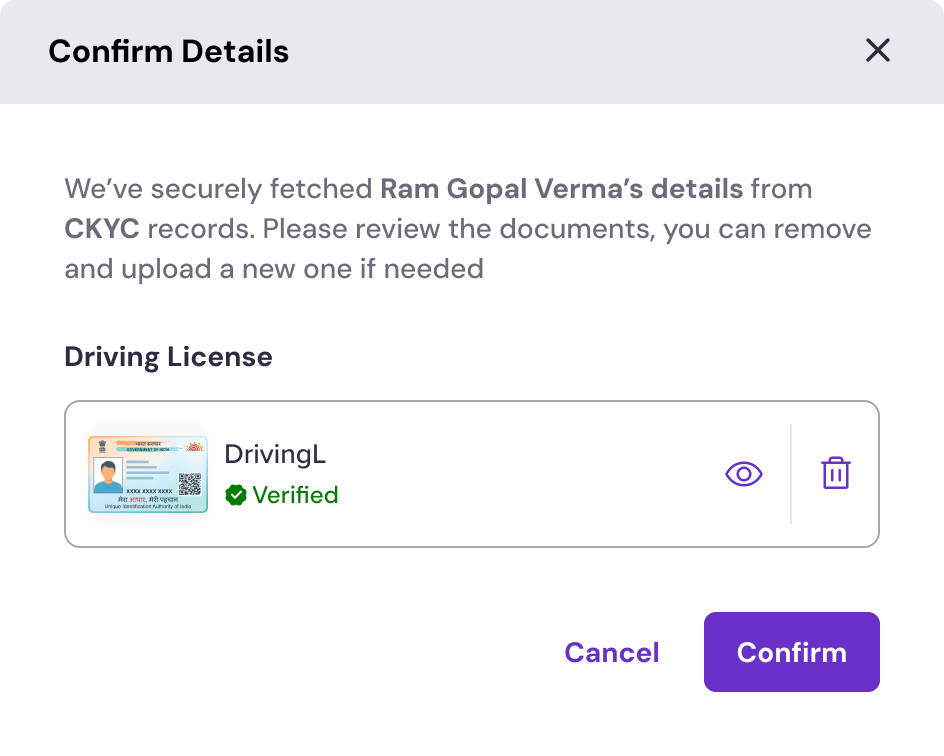The image size is (944, 756).
Task: Click the license card thumbnail image
Action: click(x=147, y=473)
